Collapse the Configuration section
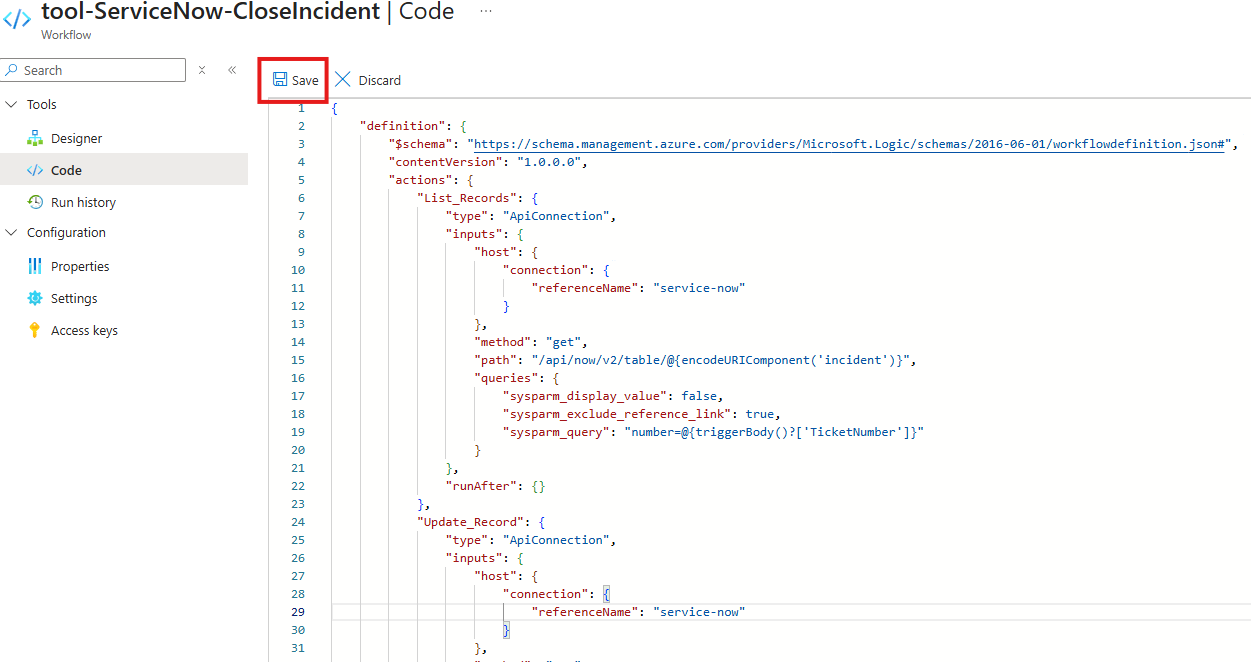 pyautogui.click(x=12, y=233)
